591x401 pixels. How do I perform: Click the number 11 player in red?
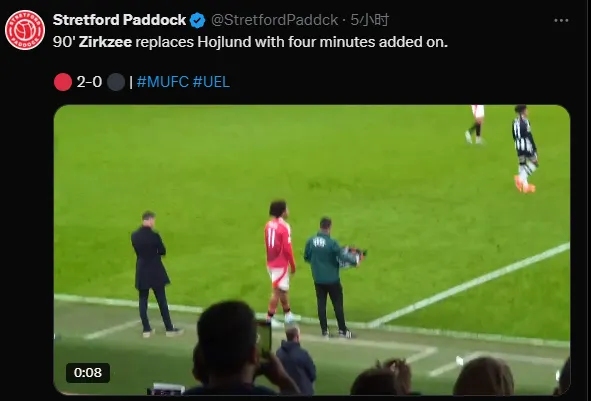point(280,262)
